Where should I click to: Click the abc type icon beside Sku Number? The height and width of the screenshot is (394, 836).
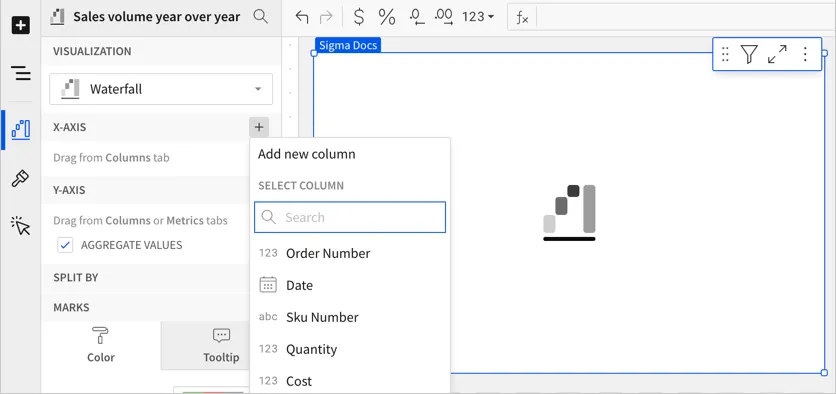[x=268, y=317]
